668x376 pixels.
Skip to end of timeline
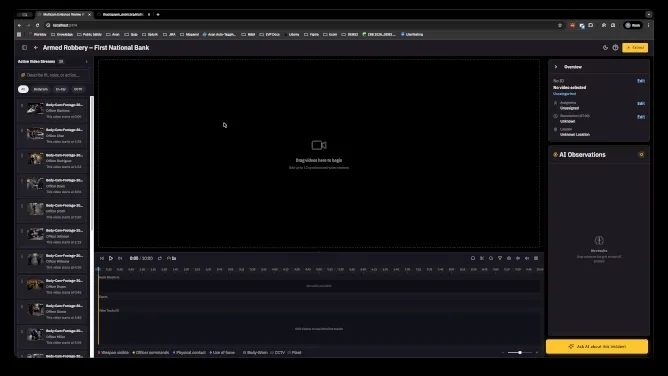(120, 258)
